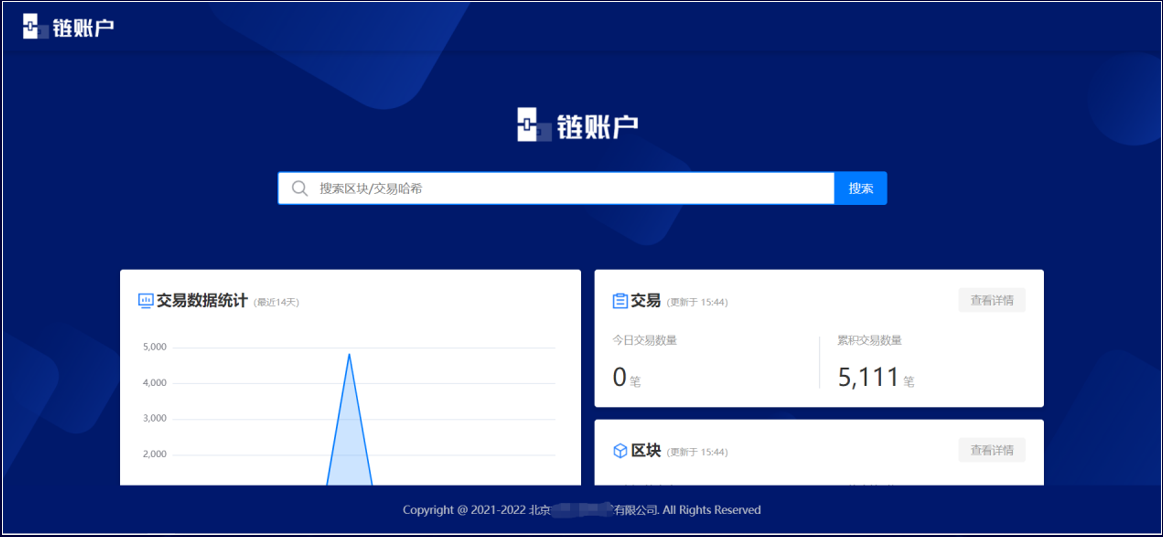This screenshot has width=1163, height=537.
Task: Focus the 搜索区块/交易哈希 search field
Action: (x=556, y=188)
